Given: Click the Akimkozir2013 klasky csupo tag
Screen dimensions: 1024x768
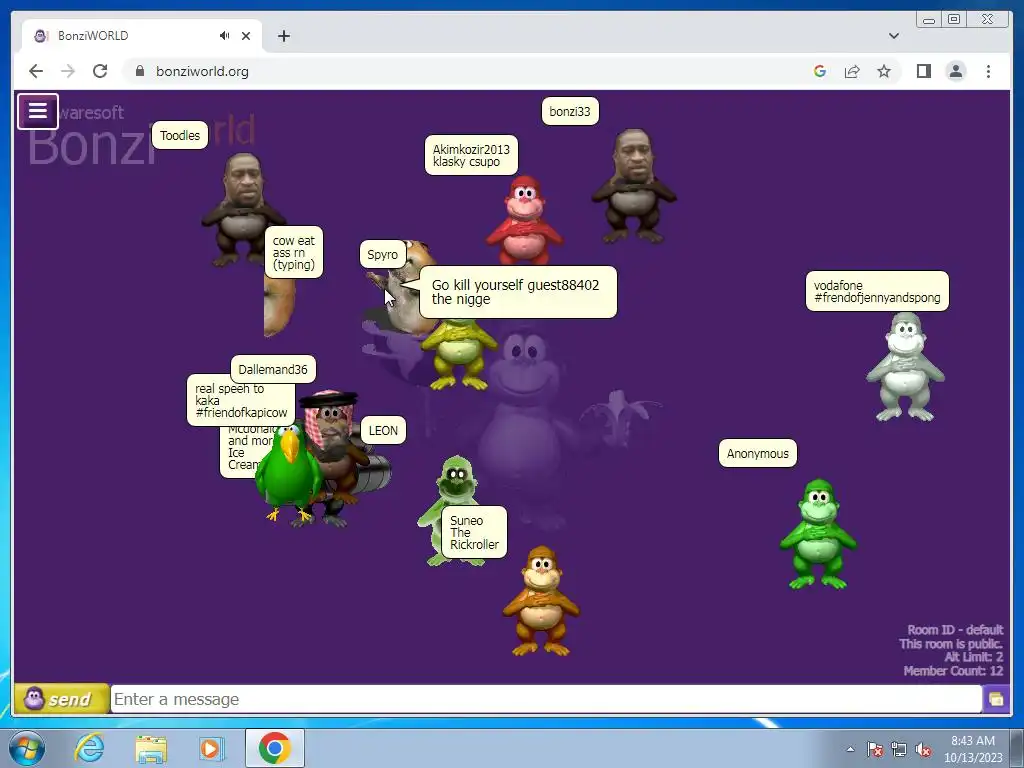Looking at the screenshot, I should coord(471,155).
